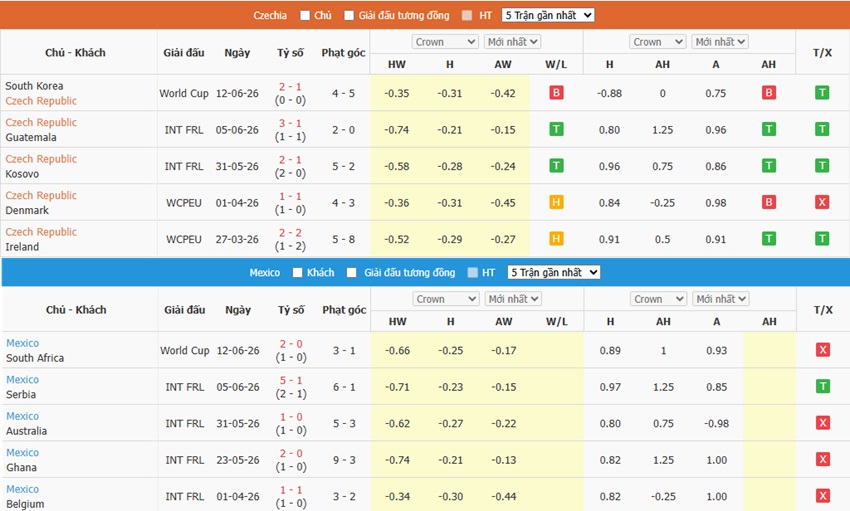Open the Ireland team link
Image resolution: width=850 pixels, height=511 pixels.
(x=22, y=247)
